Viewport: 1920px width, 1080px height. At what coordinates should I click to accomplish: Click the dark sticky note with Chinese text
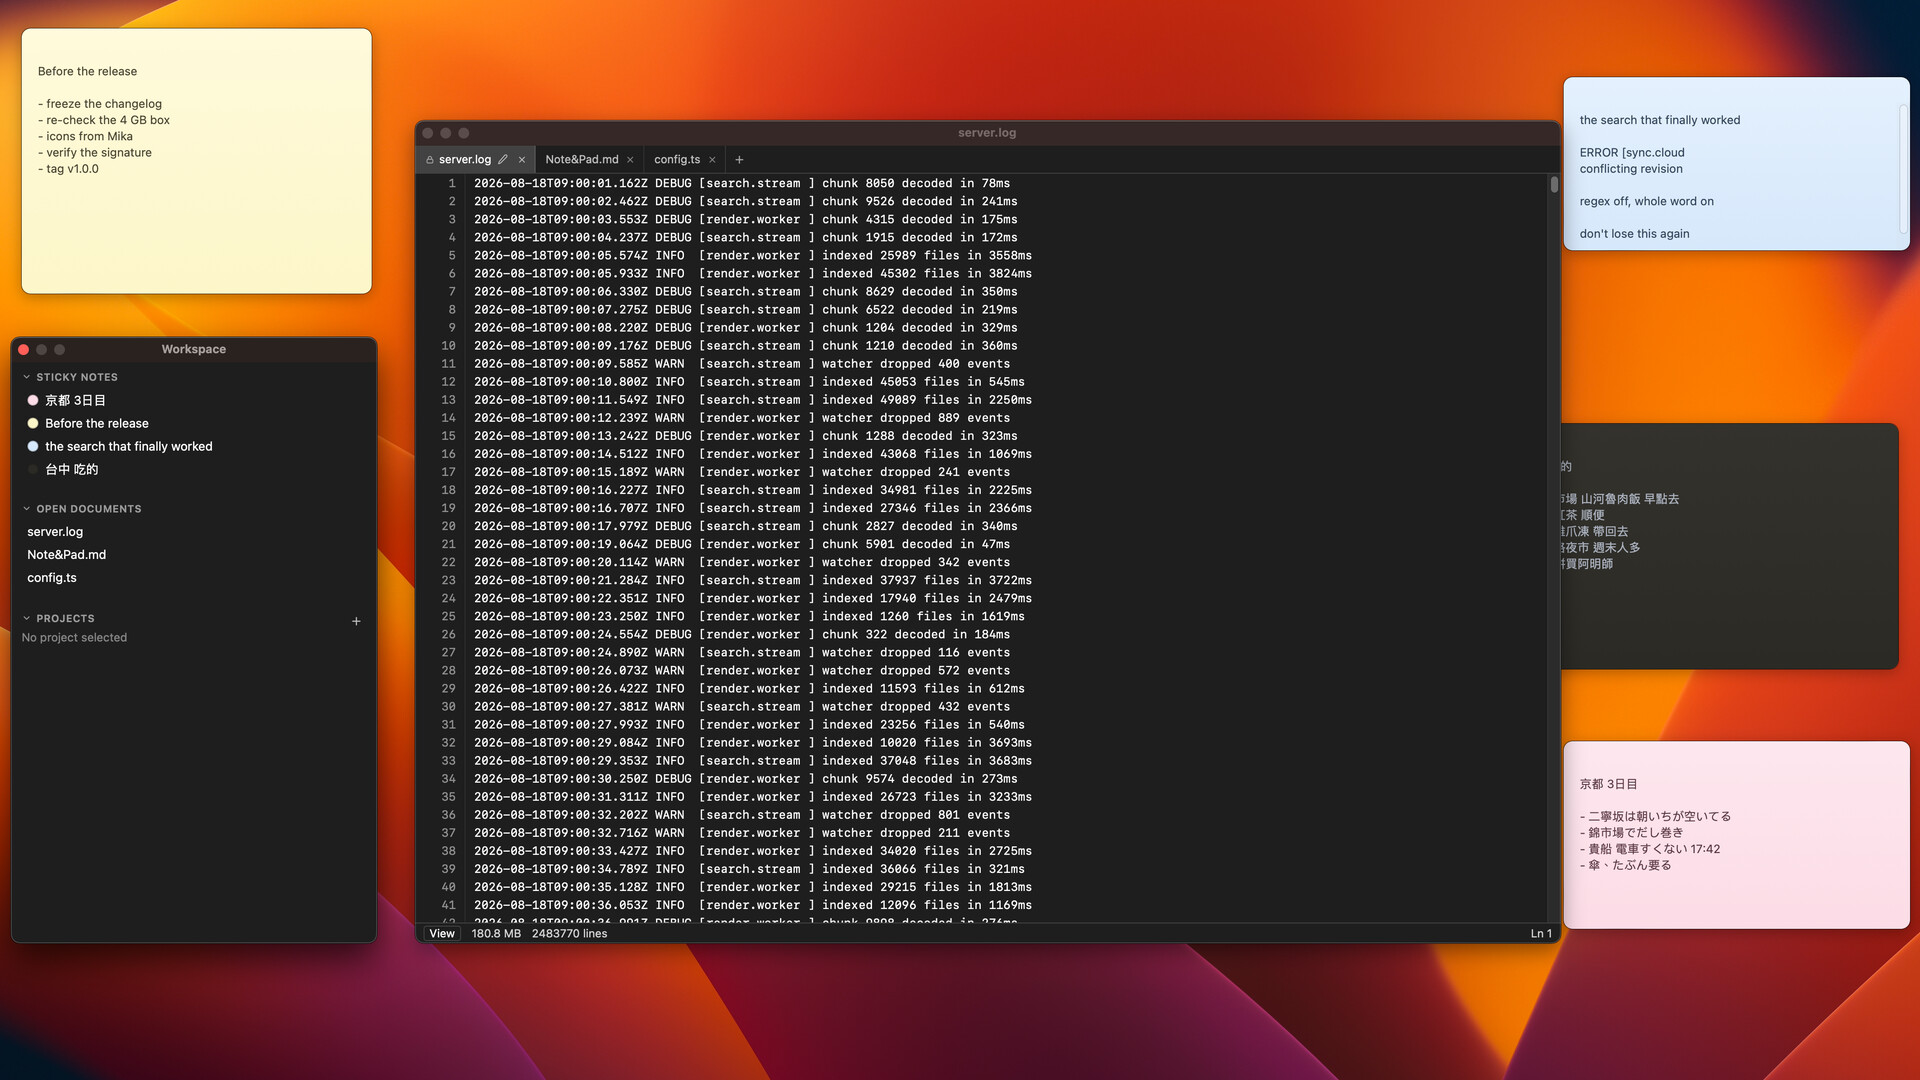1729,546
